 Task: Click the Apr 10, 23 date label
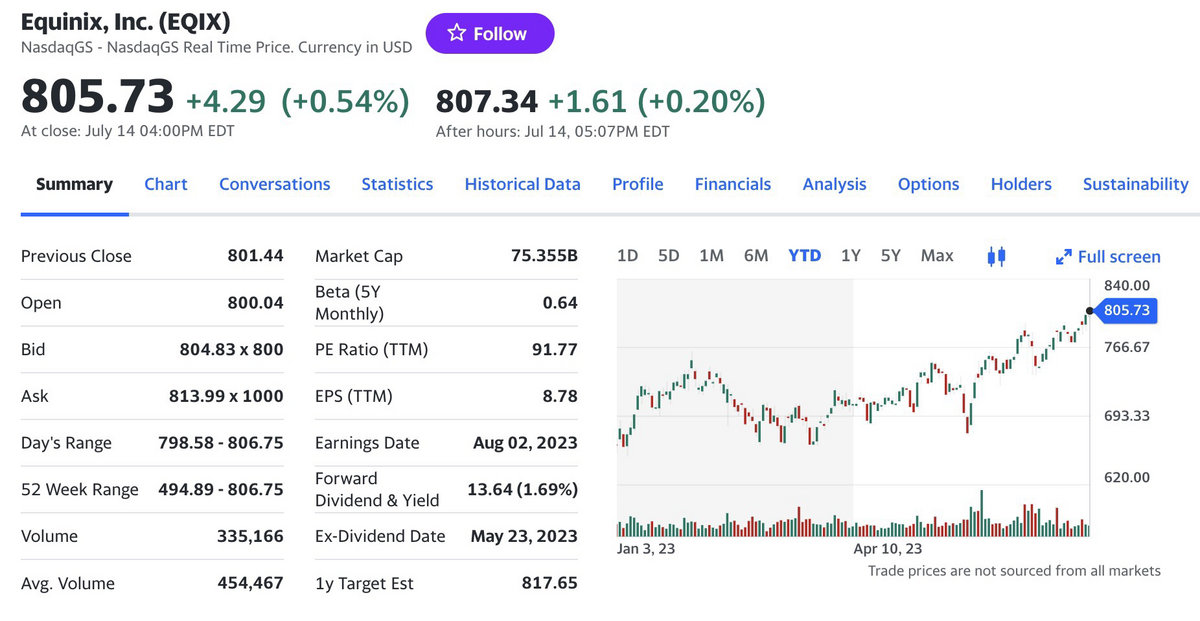point(888,549)
